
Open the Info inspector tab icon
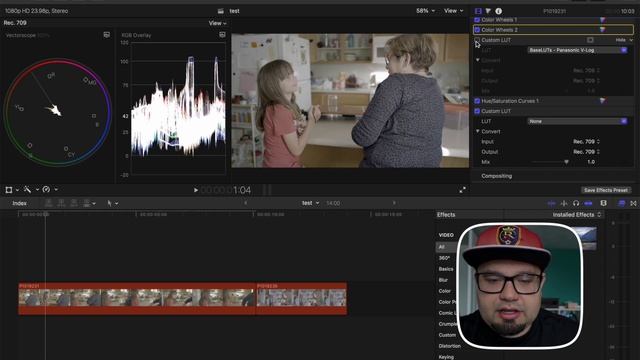(498, 11)
